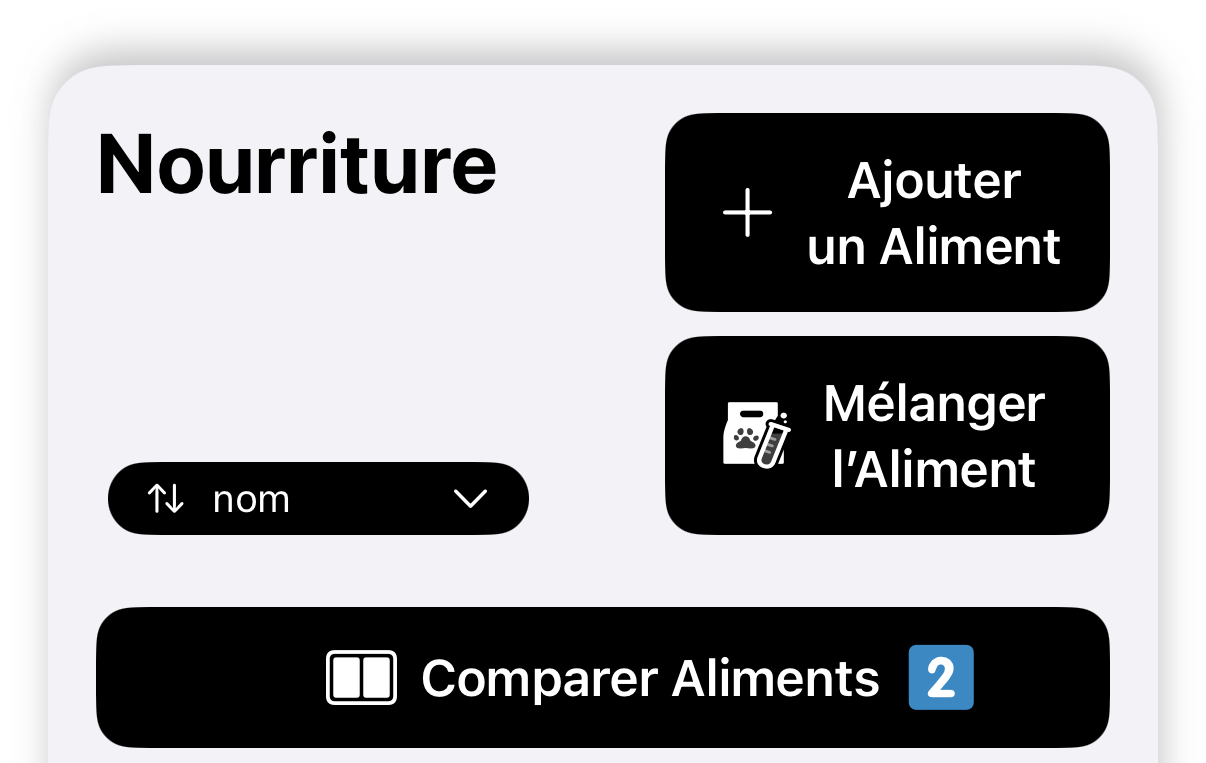Click the 'Nourriture' page heading
1206x763 pixels.
pos(297,164)
